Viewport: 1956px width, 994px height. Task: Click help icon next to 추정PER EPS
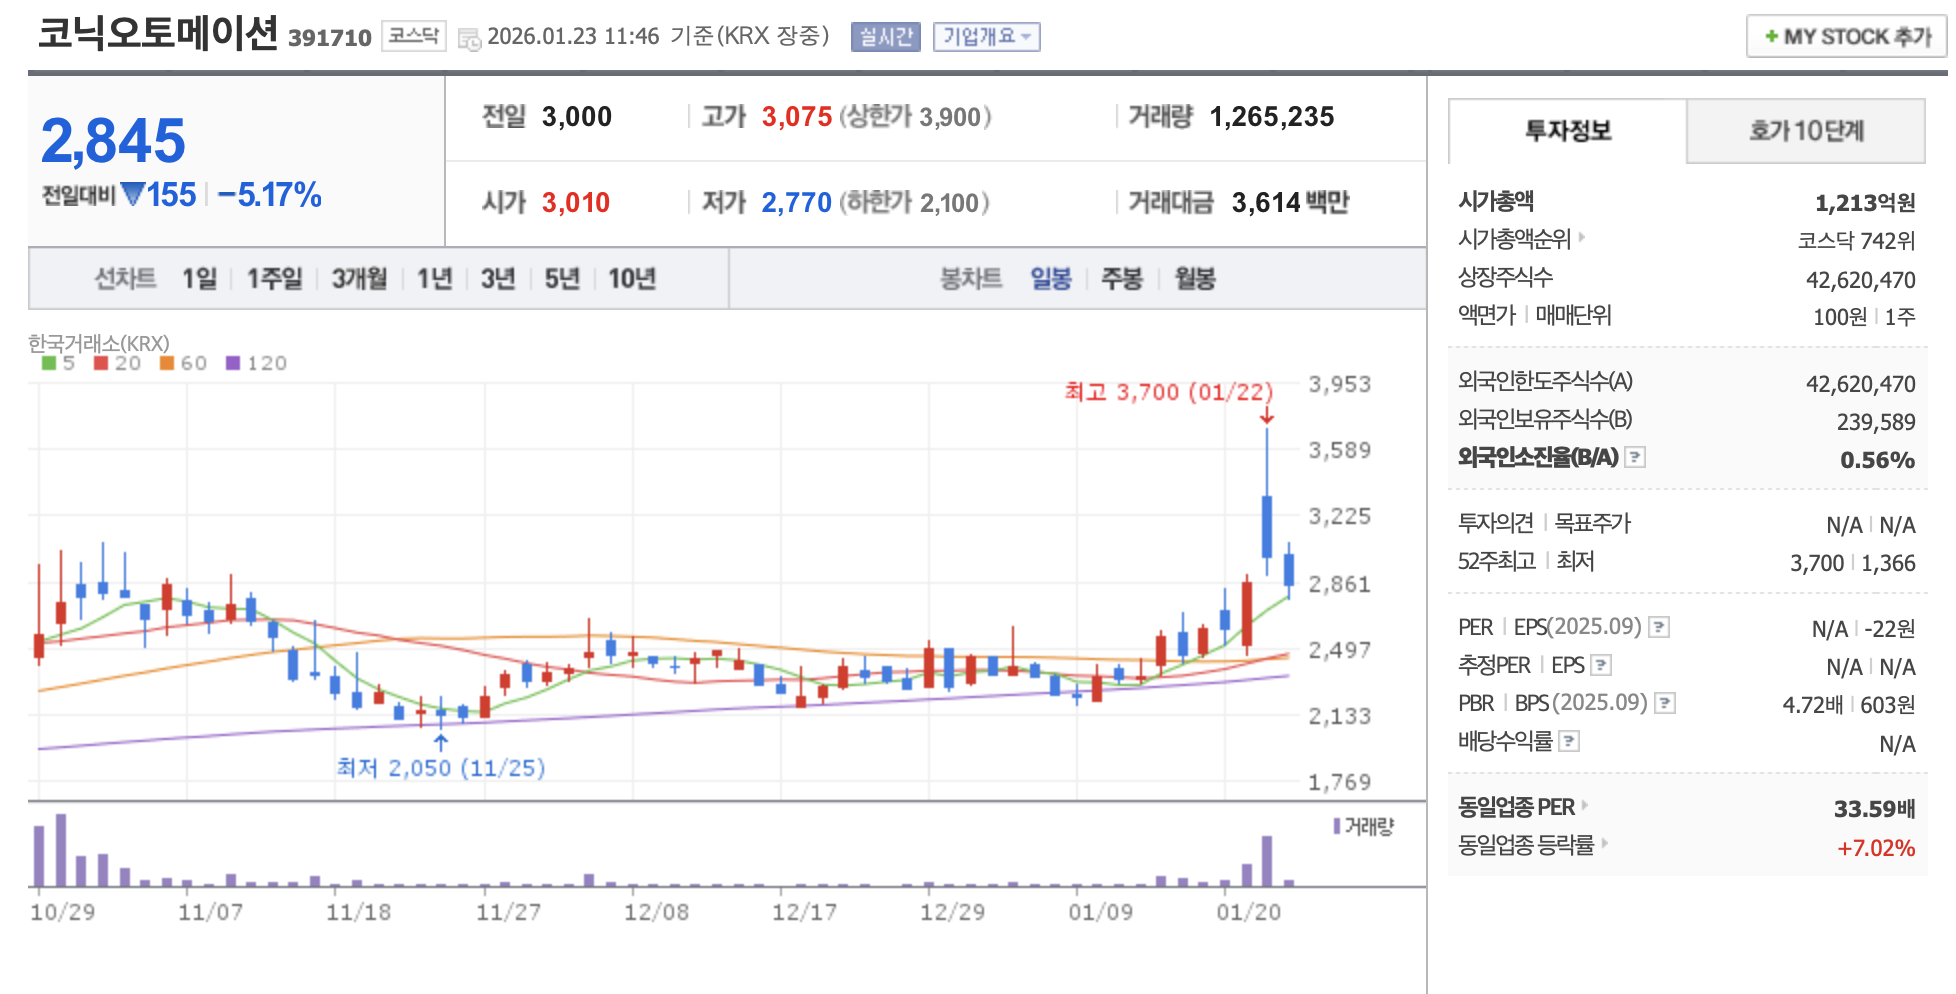click(x=1601, y=665)
